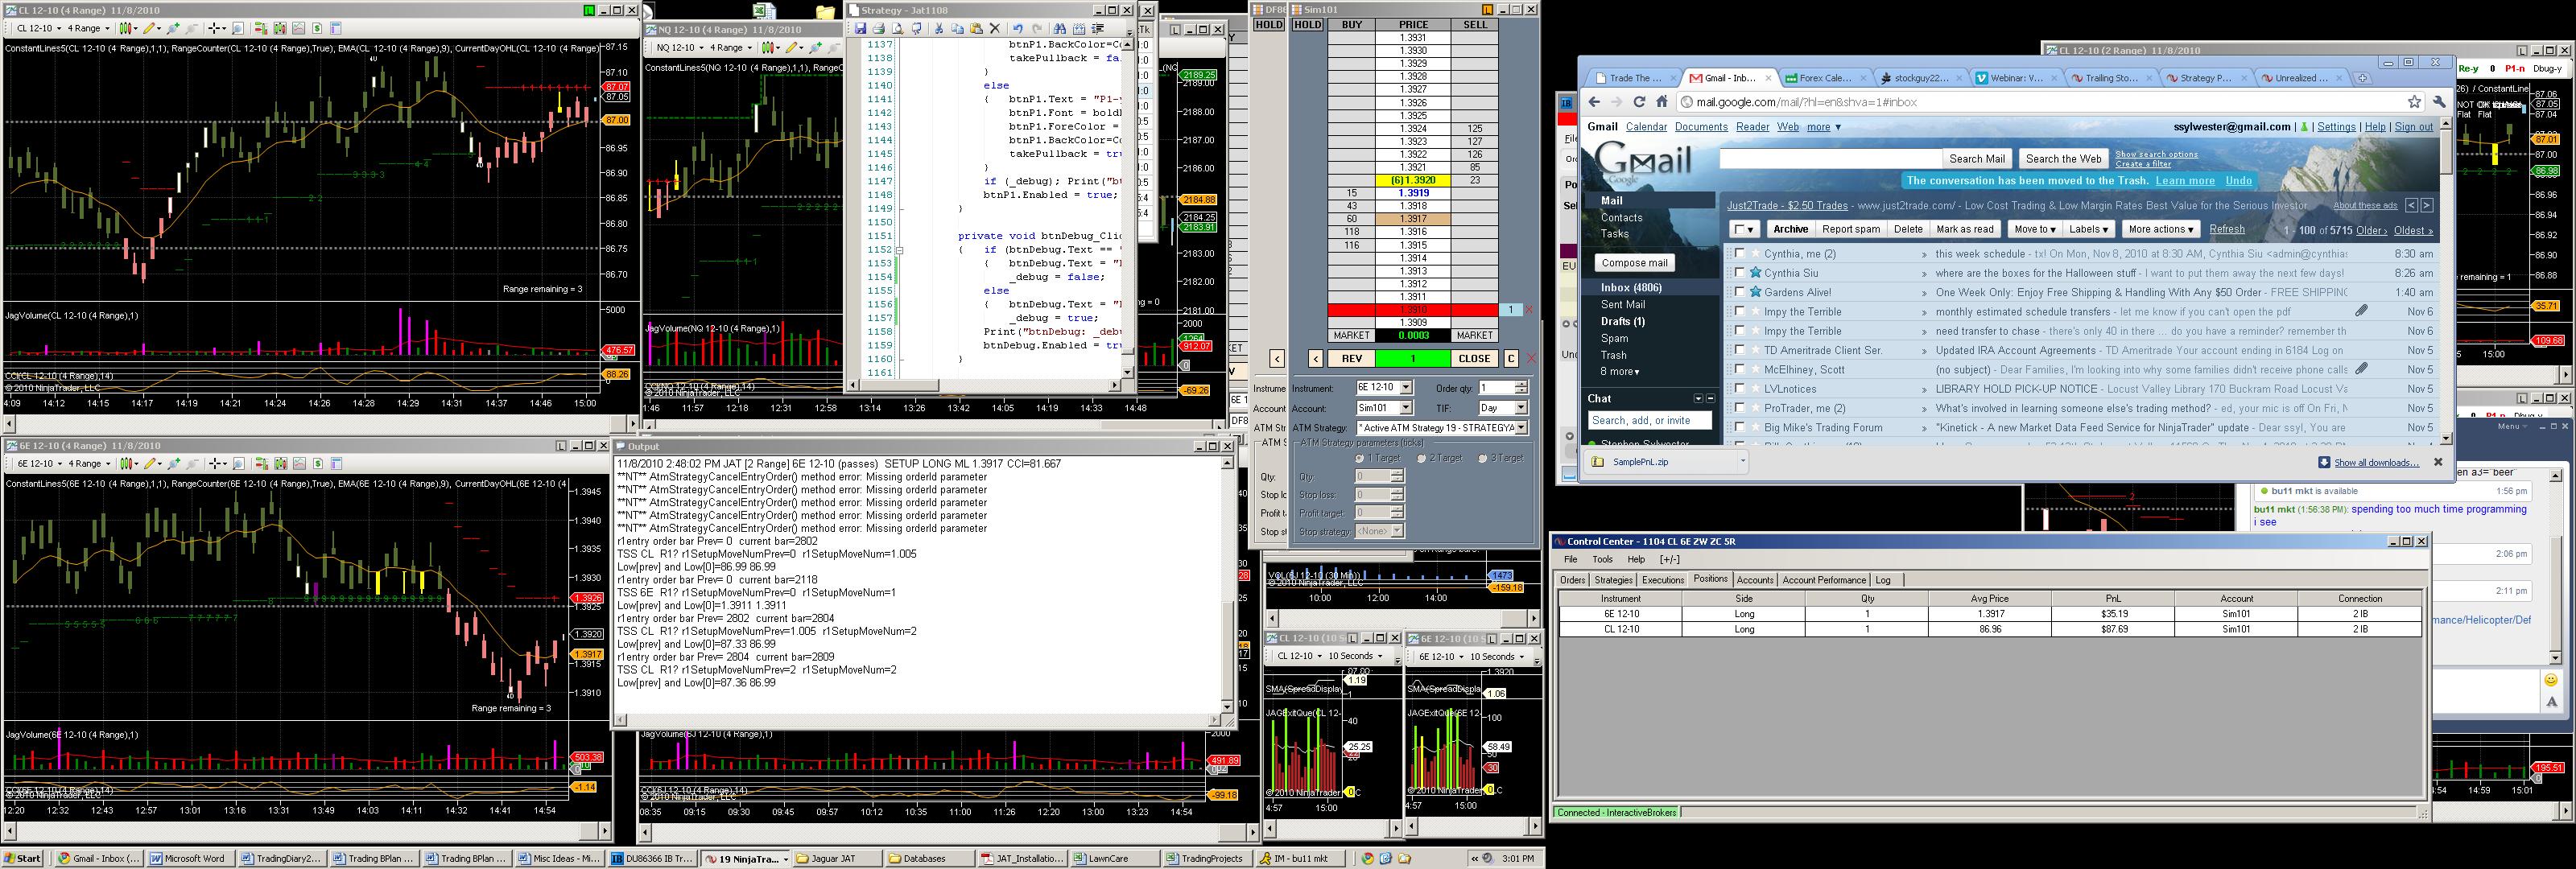
Task: Reload the Gmail page in Chrome
Action: (x=1639, y=102)
